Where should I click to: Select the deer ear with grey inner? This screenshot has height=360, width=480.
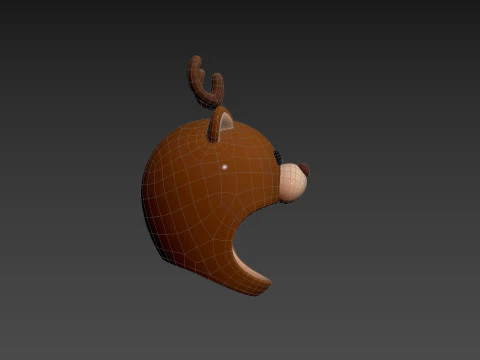tap(220, 125)
